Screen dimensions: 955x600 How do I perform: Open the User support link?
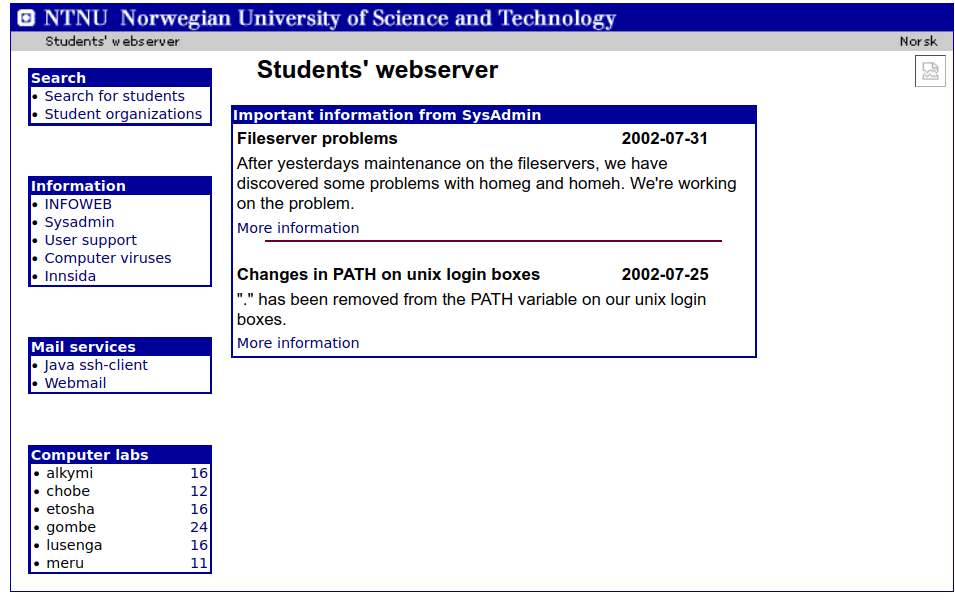[x=91, y=240]
